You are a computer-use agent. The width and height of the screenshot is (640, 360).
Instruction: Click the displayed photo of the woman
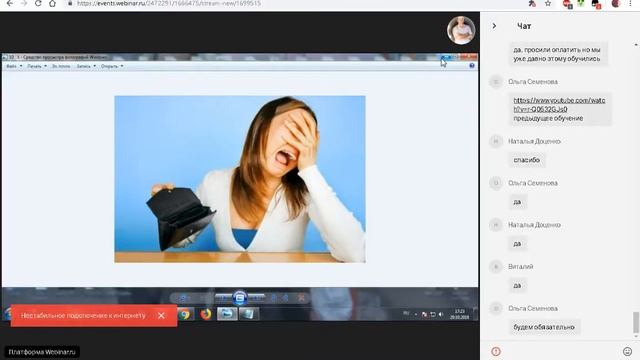240,179
